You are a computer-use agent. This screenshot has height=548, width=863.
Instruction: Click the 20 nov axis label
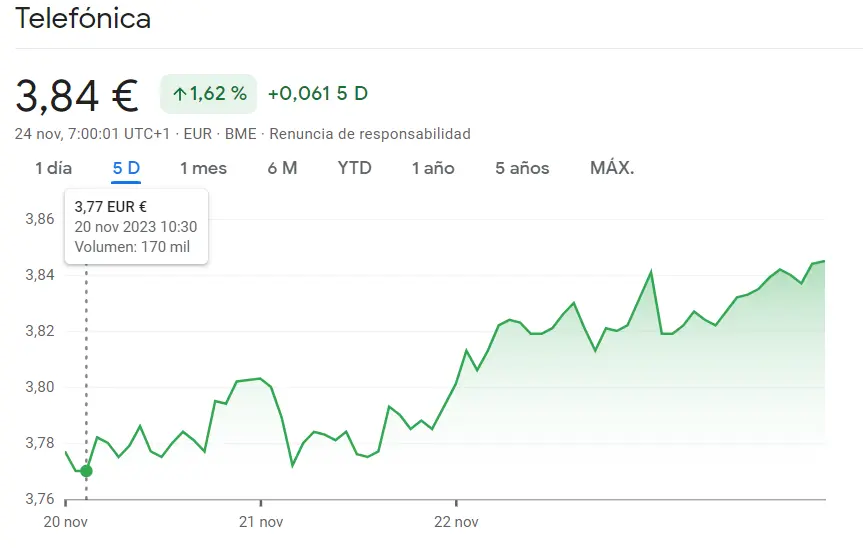click(x=65, y=522)
